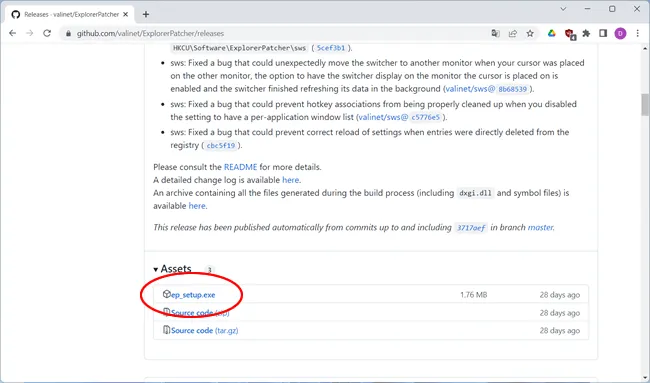
Task: Open the master branch link
Action: tap(540, 227)
